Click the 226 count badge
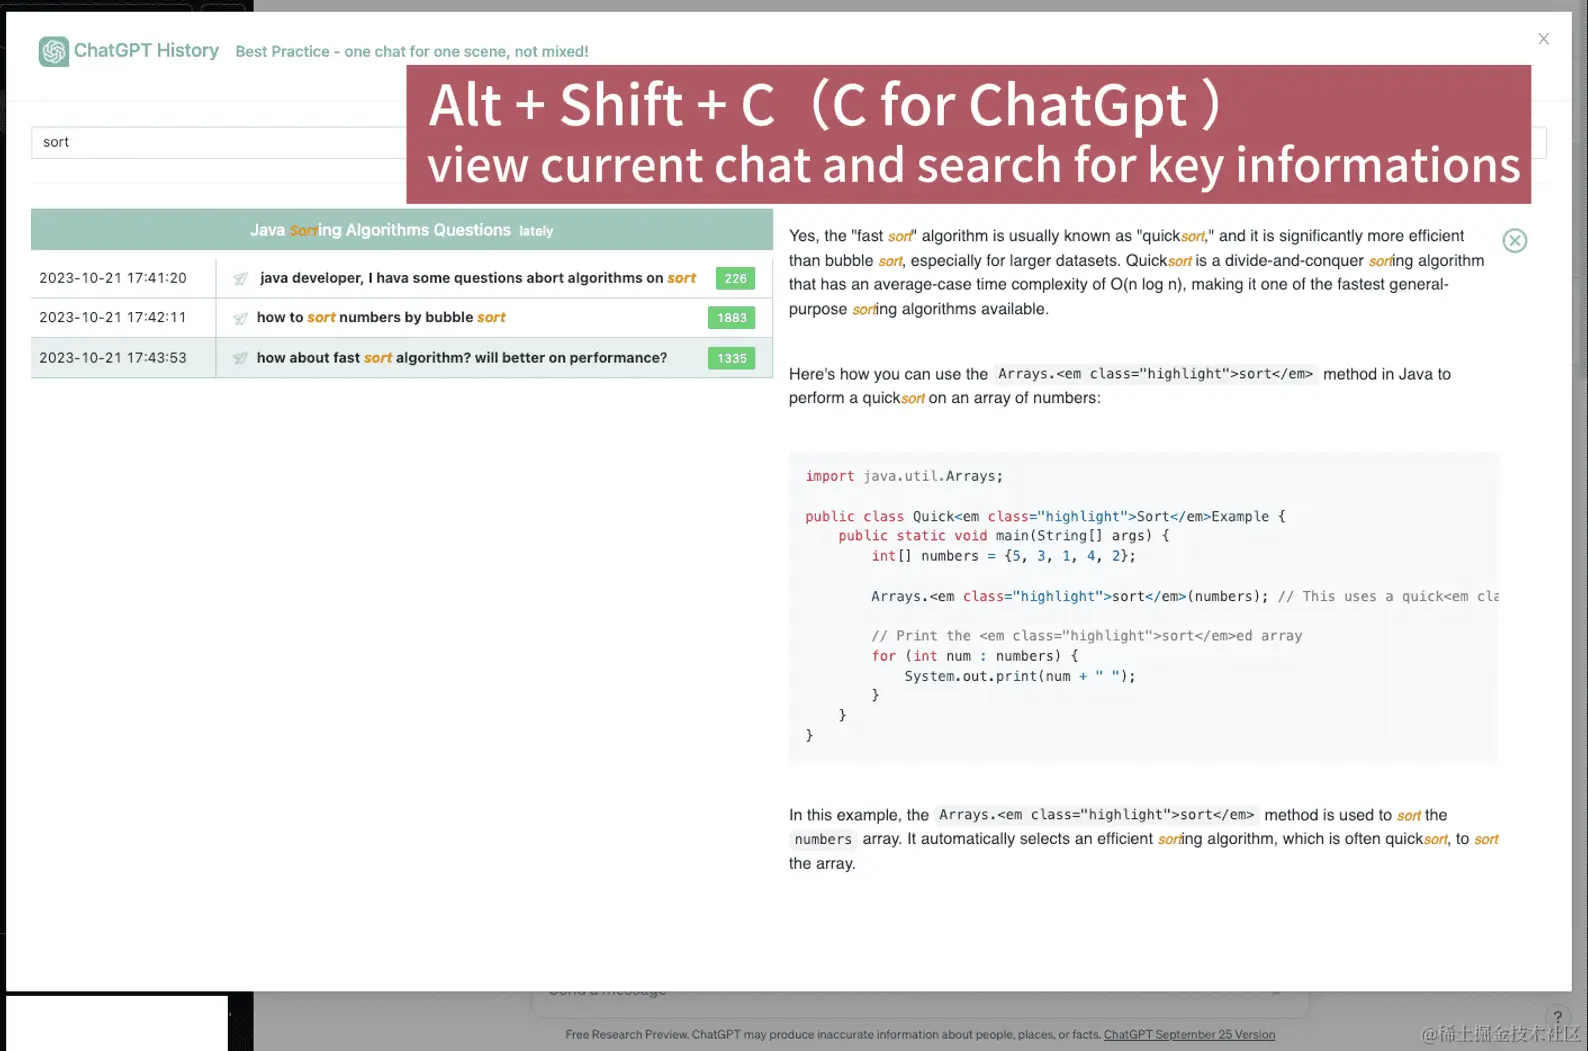This screenshot has width=1588, height=1051. (735, 279)
